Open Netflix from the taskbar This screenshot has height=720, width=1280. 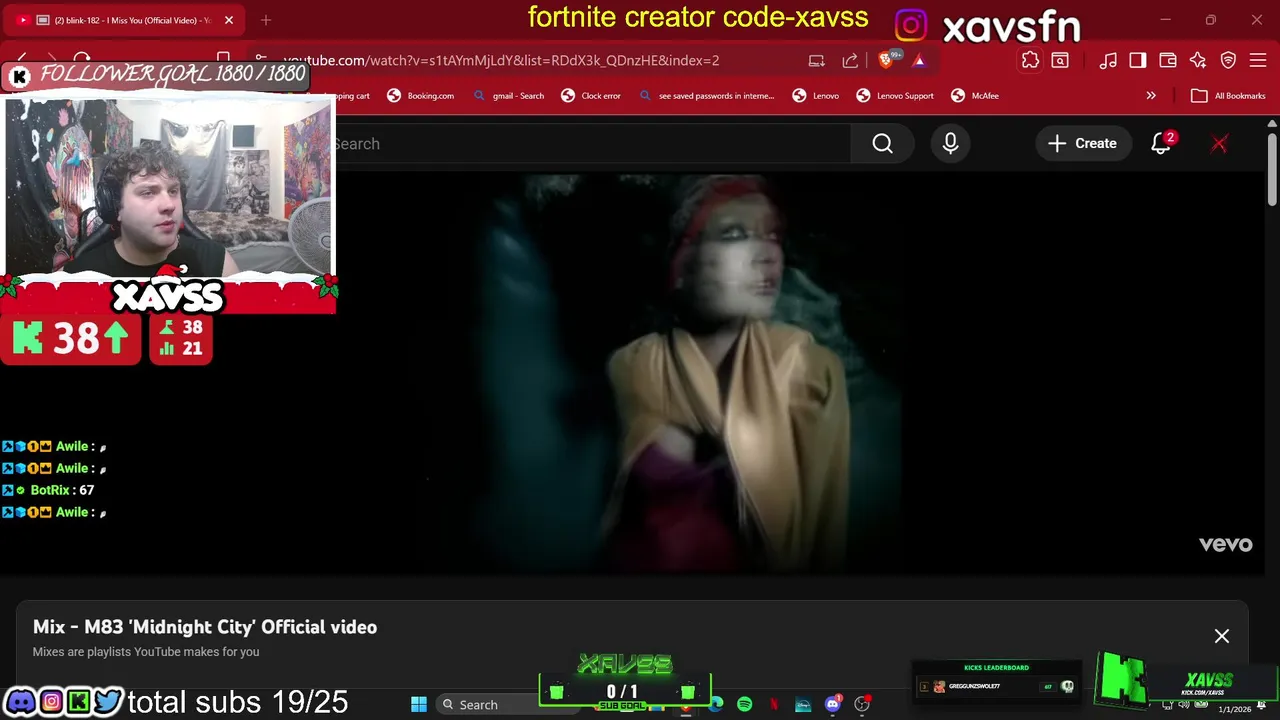coord(774,705)
